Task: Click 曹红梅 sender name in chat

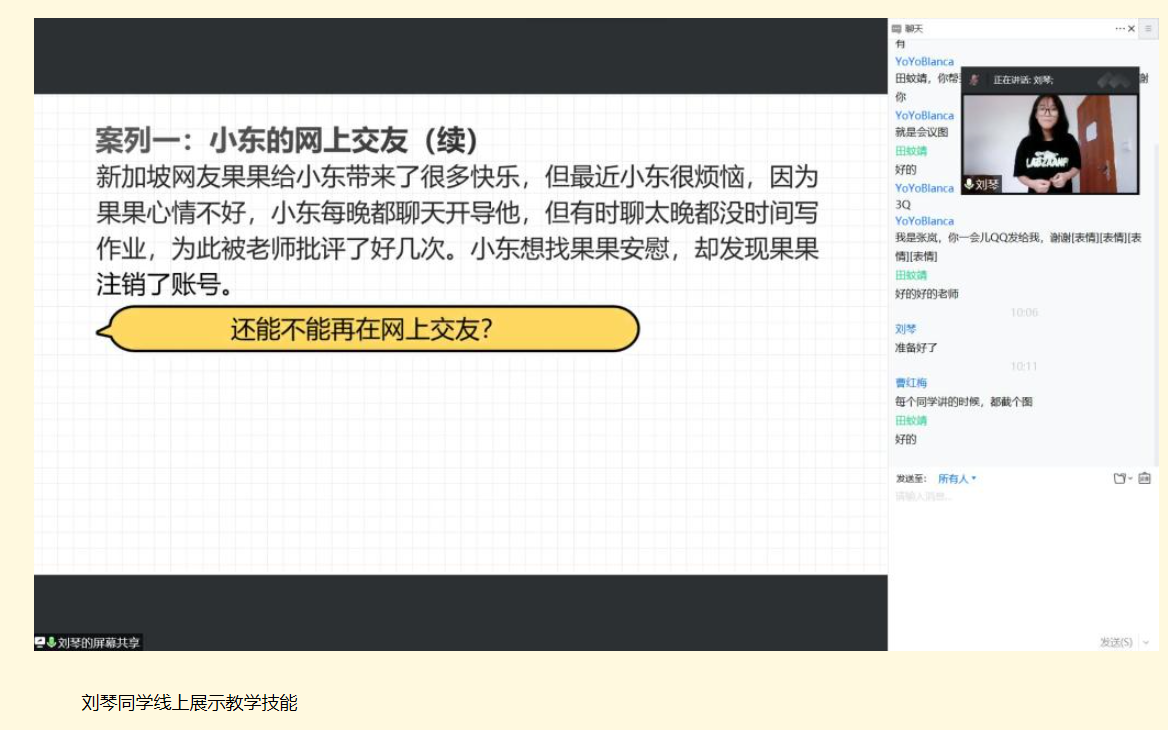Action: (911, 383)
